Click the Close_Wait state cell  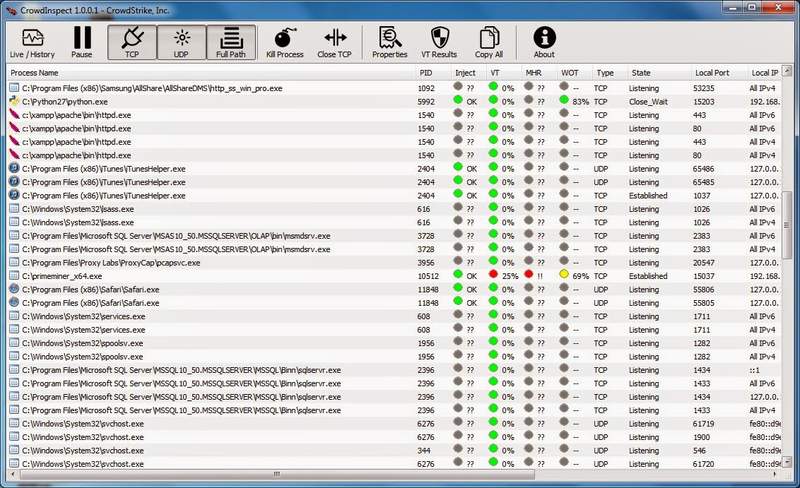click(648, 102)
